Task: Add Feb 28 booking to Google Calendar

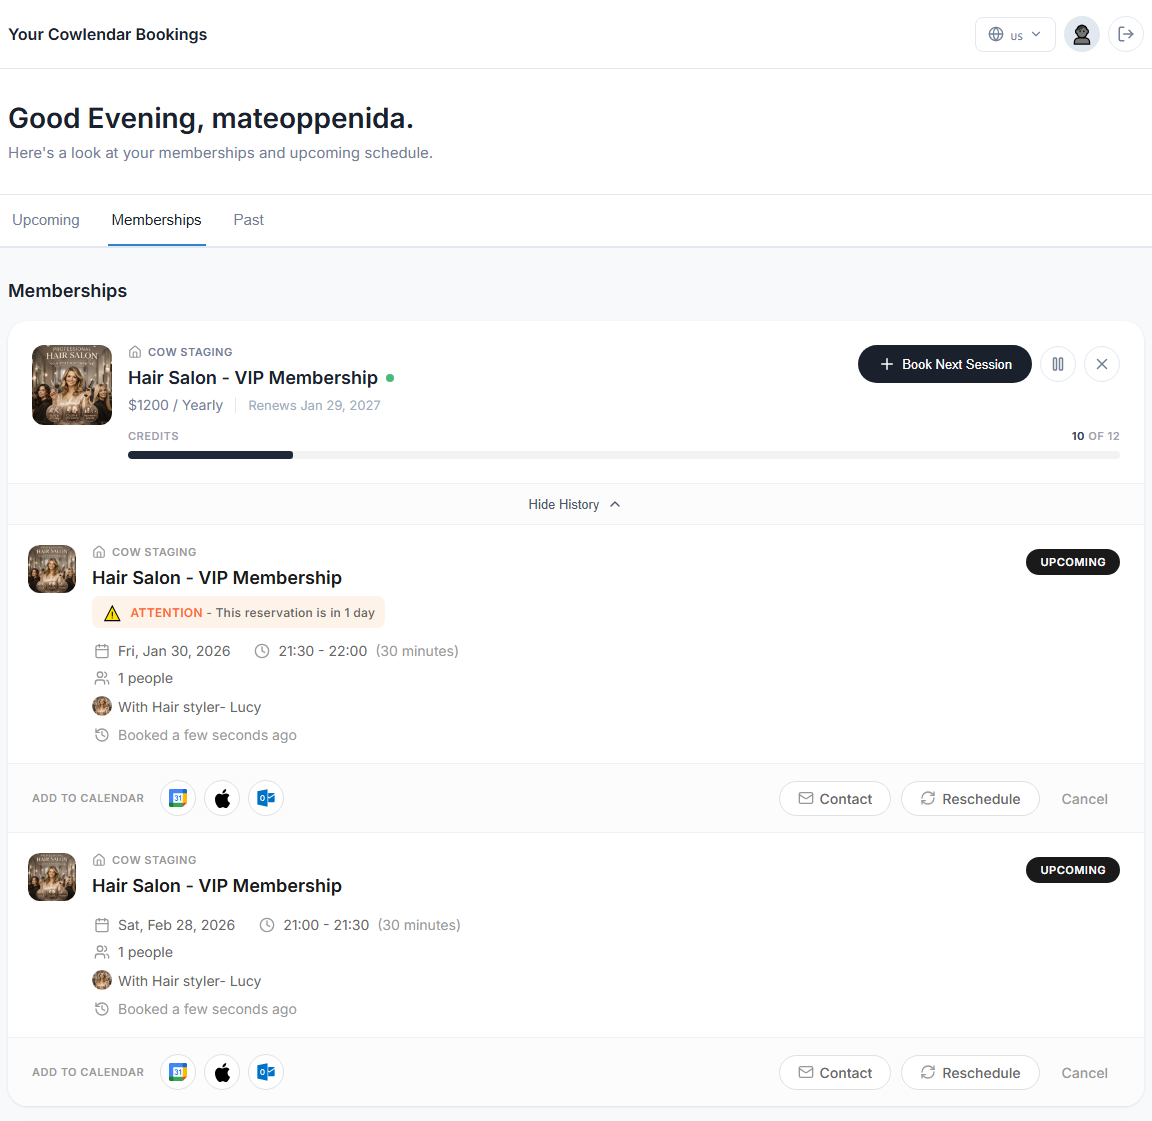Action: coord(178,1072)
